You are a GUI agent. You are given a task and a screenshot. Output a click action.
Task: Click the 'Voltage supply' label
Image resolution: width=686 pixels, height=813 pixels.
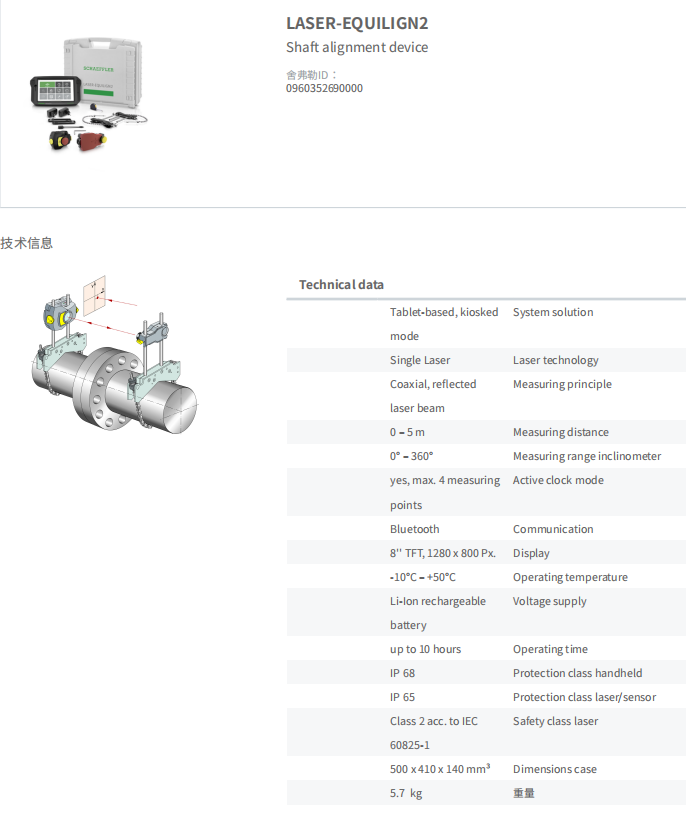550,601
